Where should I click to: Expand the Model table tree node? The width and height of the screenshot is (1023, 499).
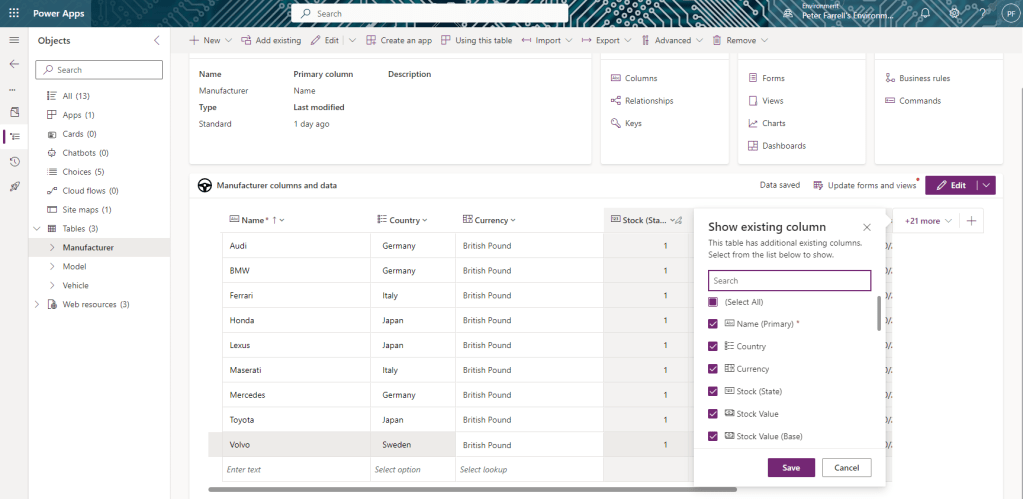click(52, 266)
